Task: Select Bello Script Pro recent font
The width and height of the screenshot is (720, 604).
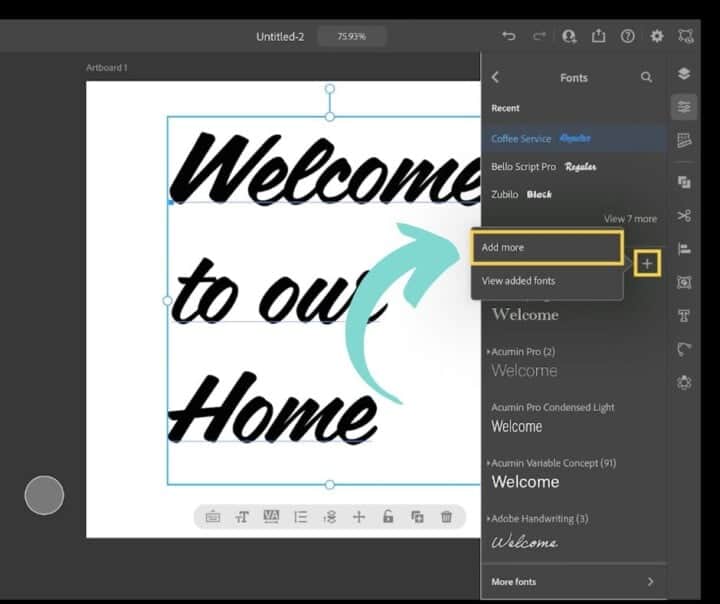Action: pos(523,167)
